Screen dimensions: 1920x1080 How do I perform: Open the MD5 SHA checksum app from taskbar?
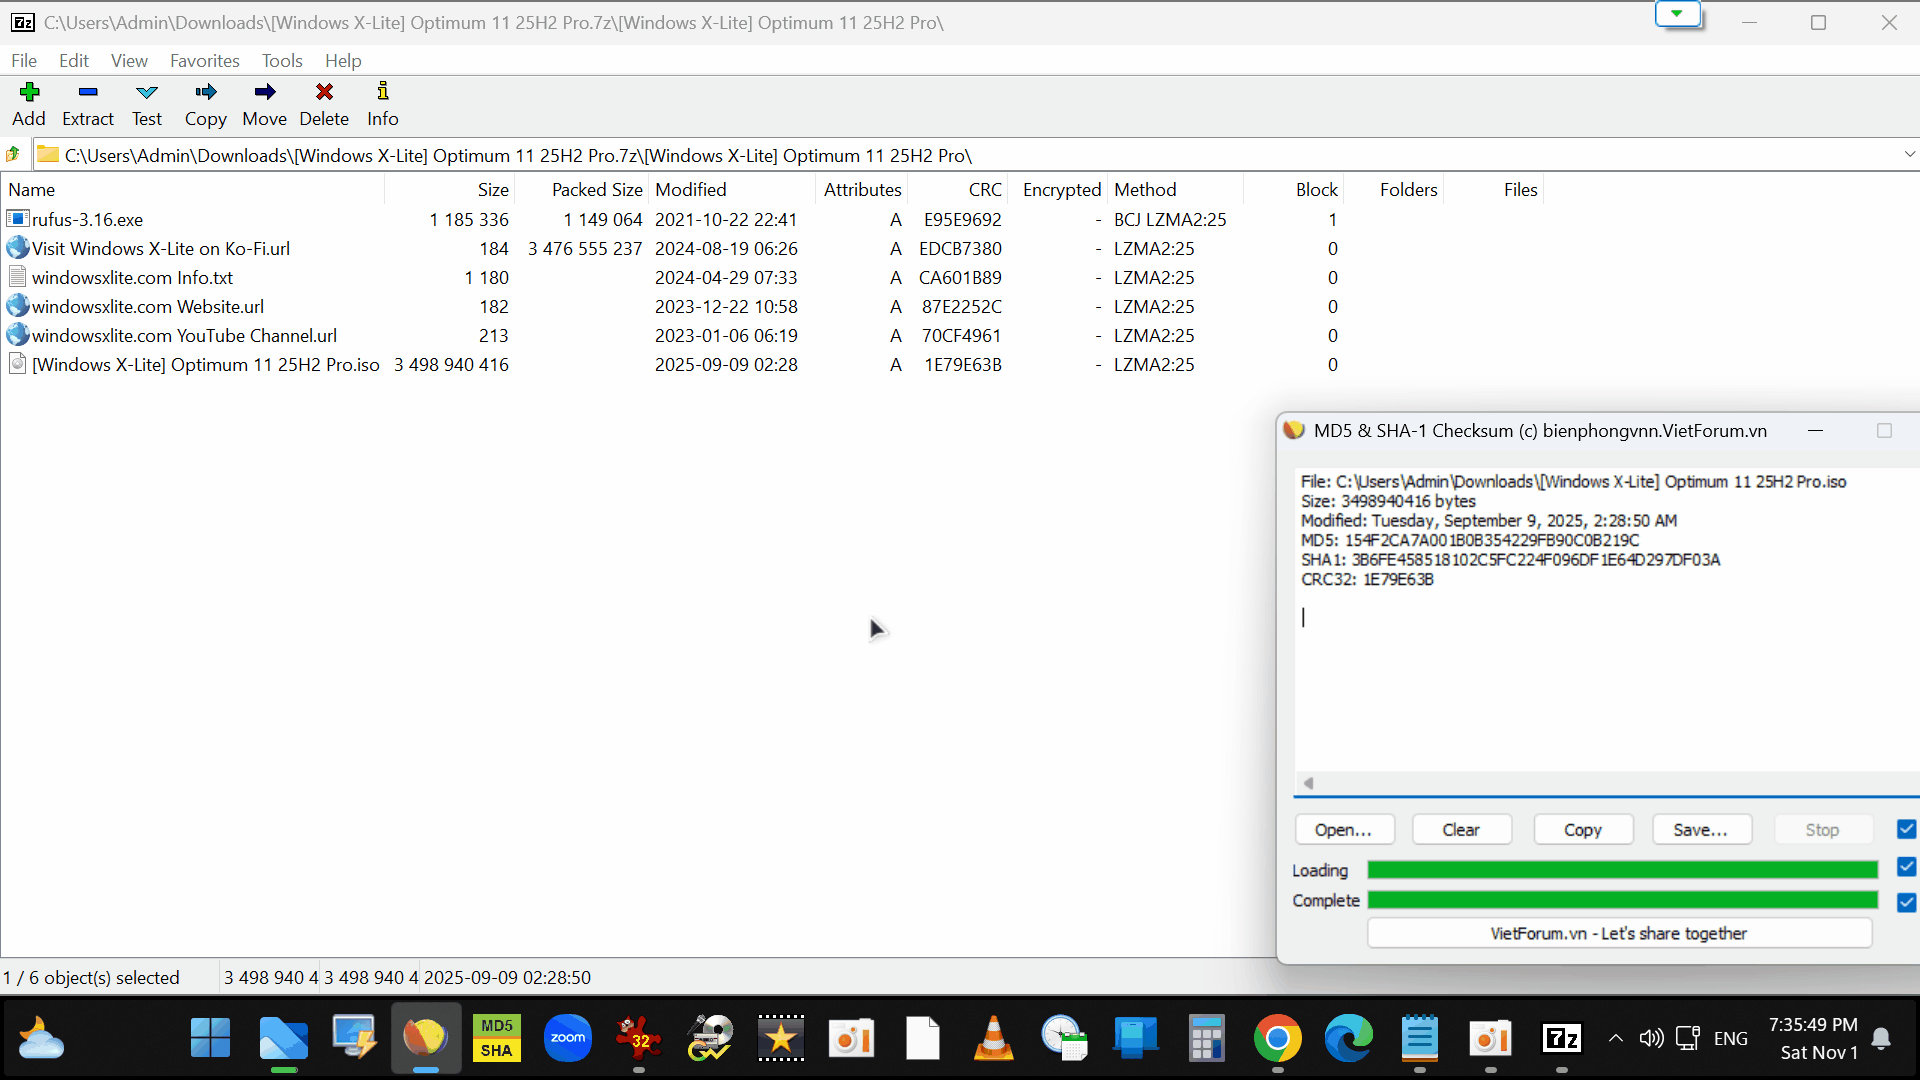coord(496,1038)
